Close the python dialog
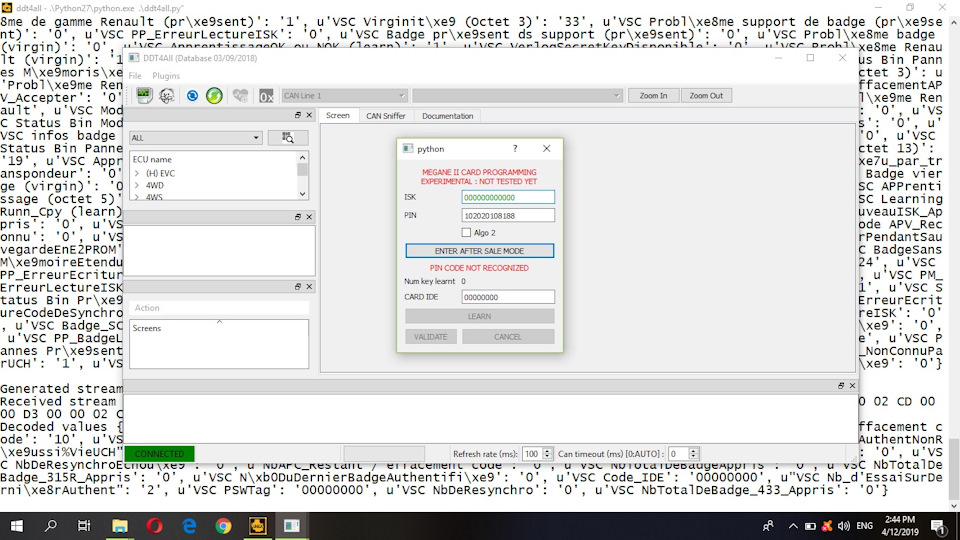Image resolution: width=960 pixels, height=540 pixels. [547, 149]
